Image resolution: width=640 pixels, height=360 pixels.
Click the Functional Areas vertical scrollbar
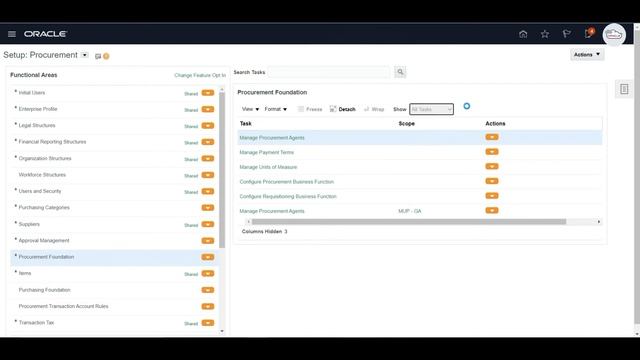[x=222, y=170]
